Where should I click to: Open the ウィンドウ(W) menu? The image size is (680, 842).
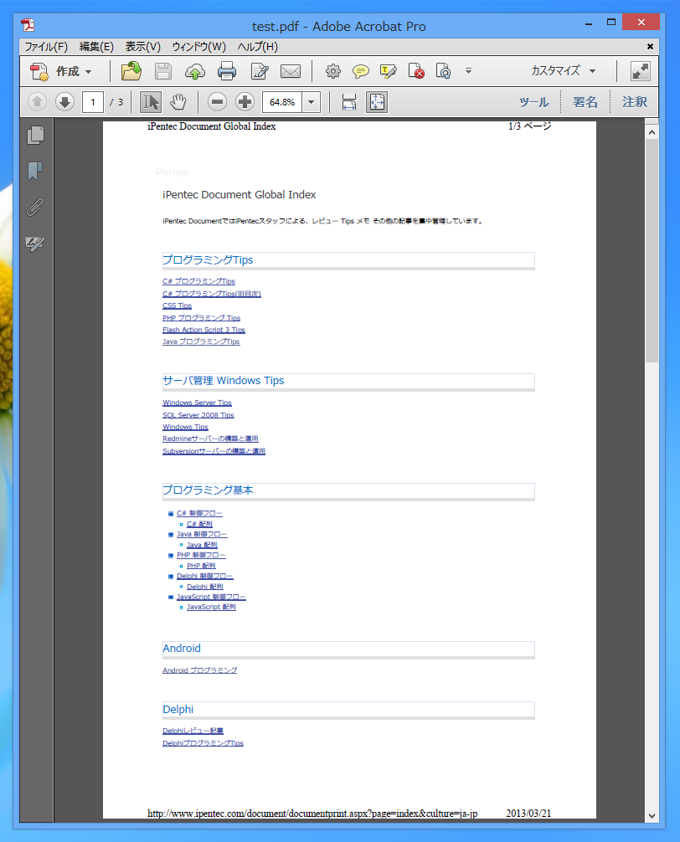(x=199, y=47)
